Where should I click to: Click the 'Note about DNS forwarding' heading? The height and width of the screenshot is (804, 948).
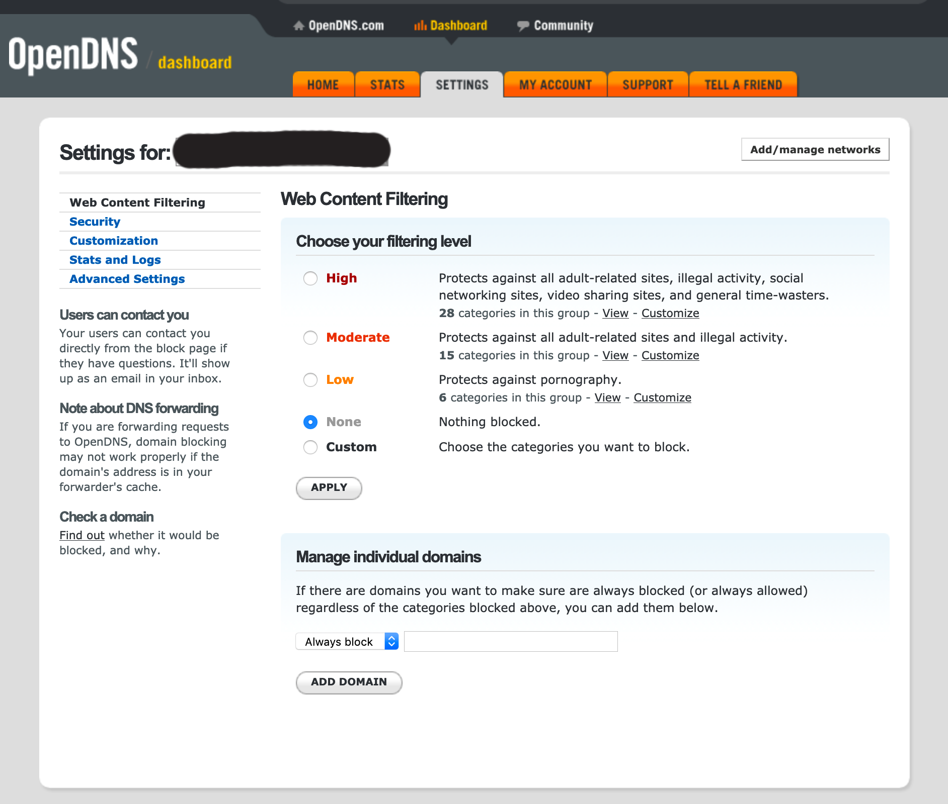[x=139, y=409]
